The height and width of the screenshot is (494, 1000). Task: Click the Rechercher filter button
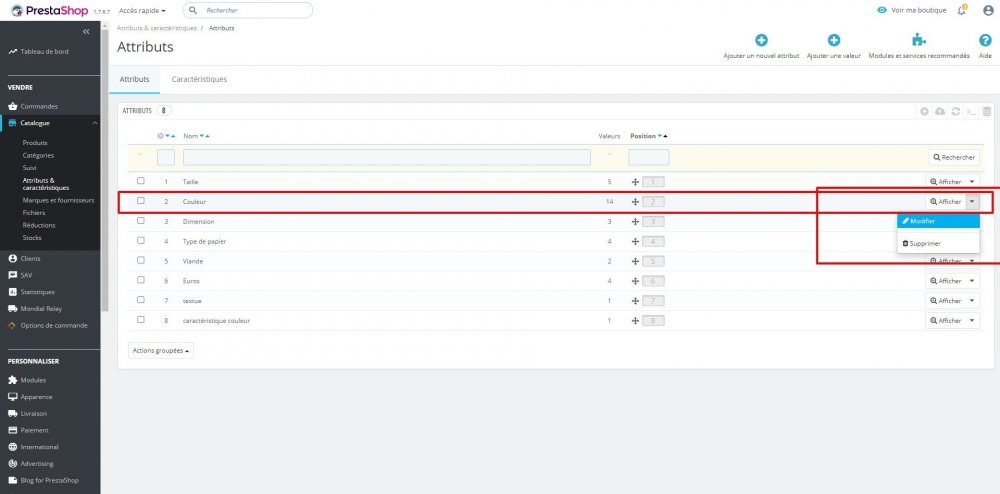[953, 157]
